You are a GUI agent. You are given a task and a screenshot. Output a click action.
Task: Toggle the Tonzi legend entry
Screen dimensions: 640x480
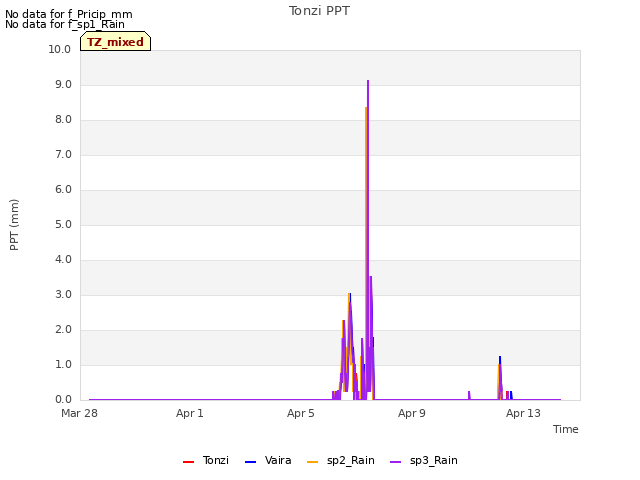(206, 460)
